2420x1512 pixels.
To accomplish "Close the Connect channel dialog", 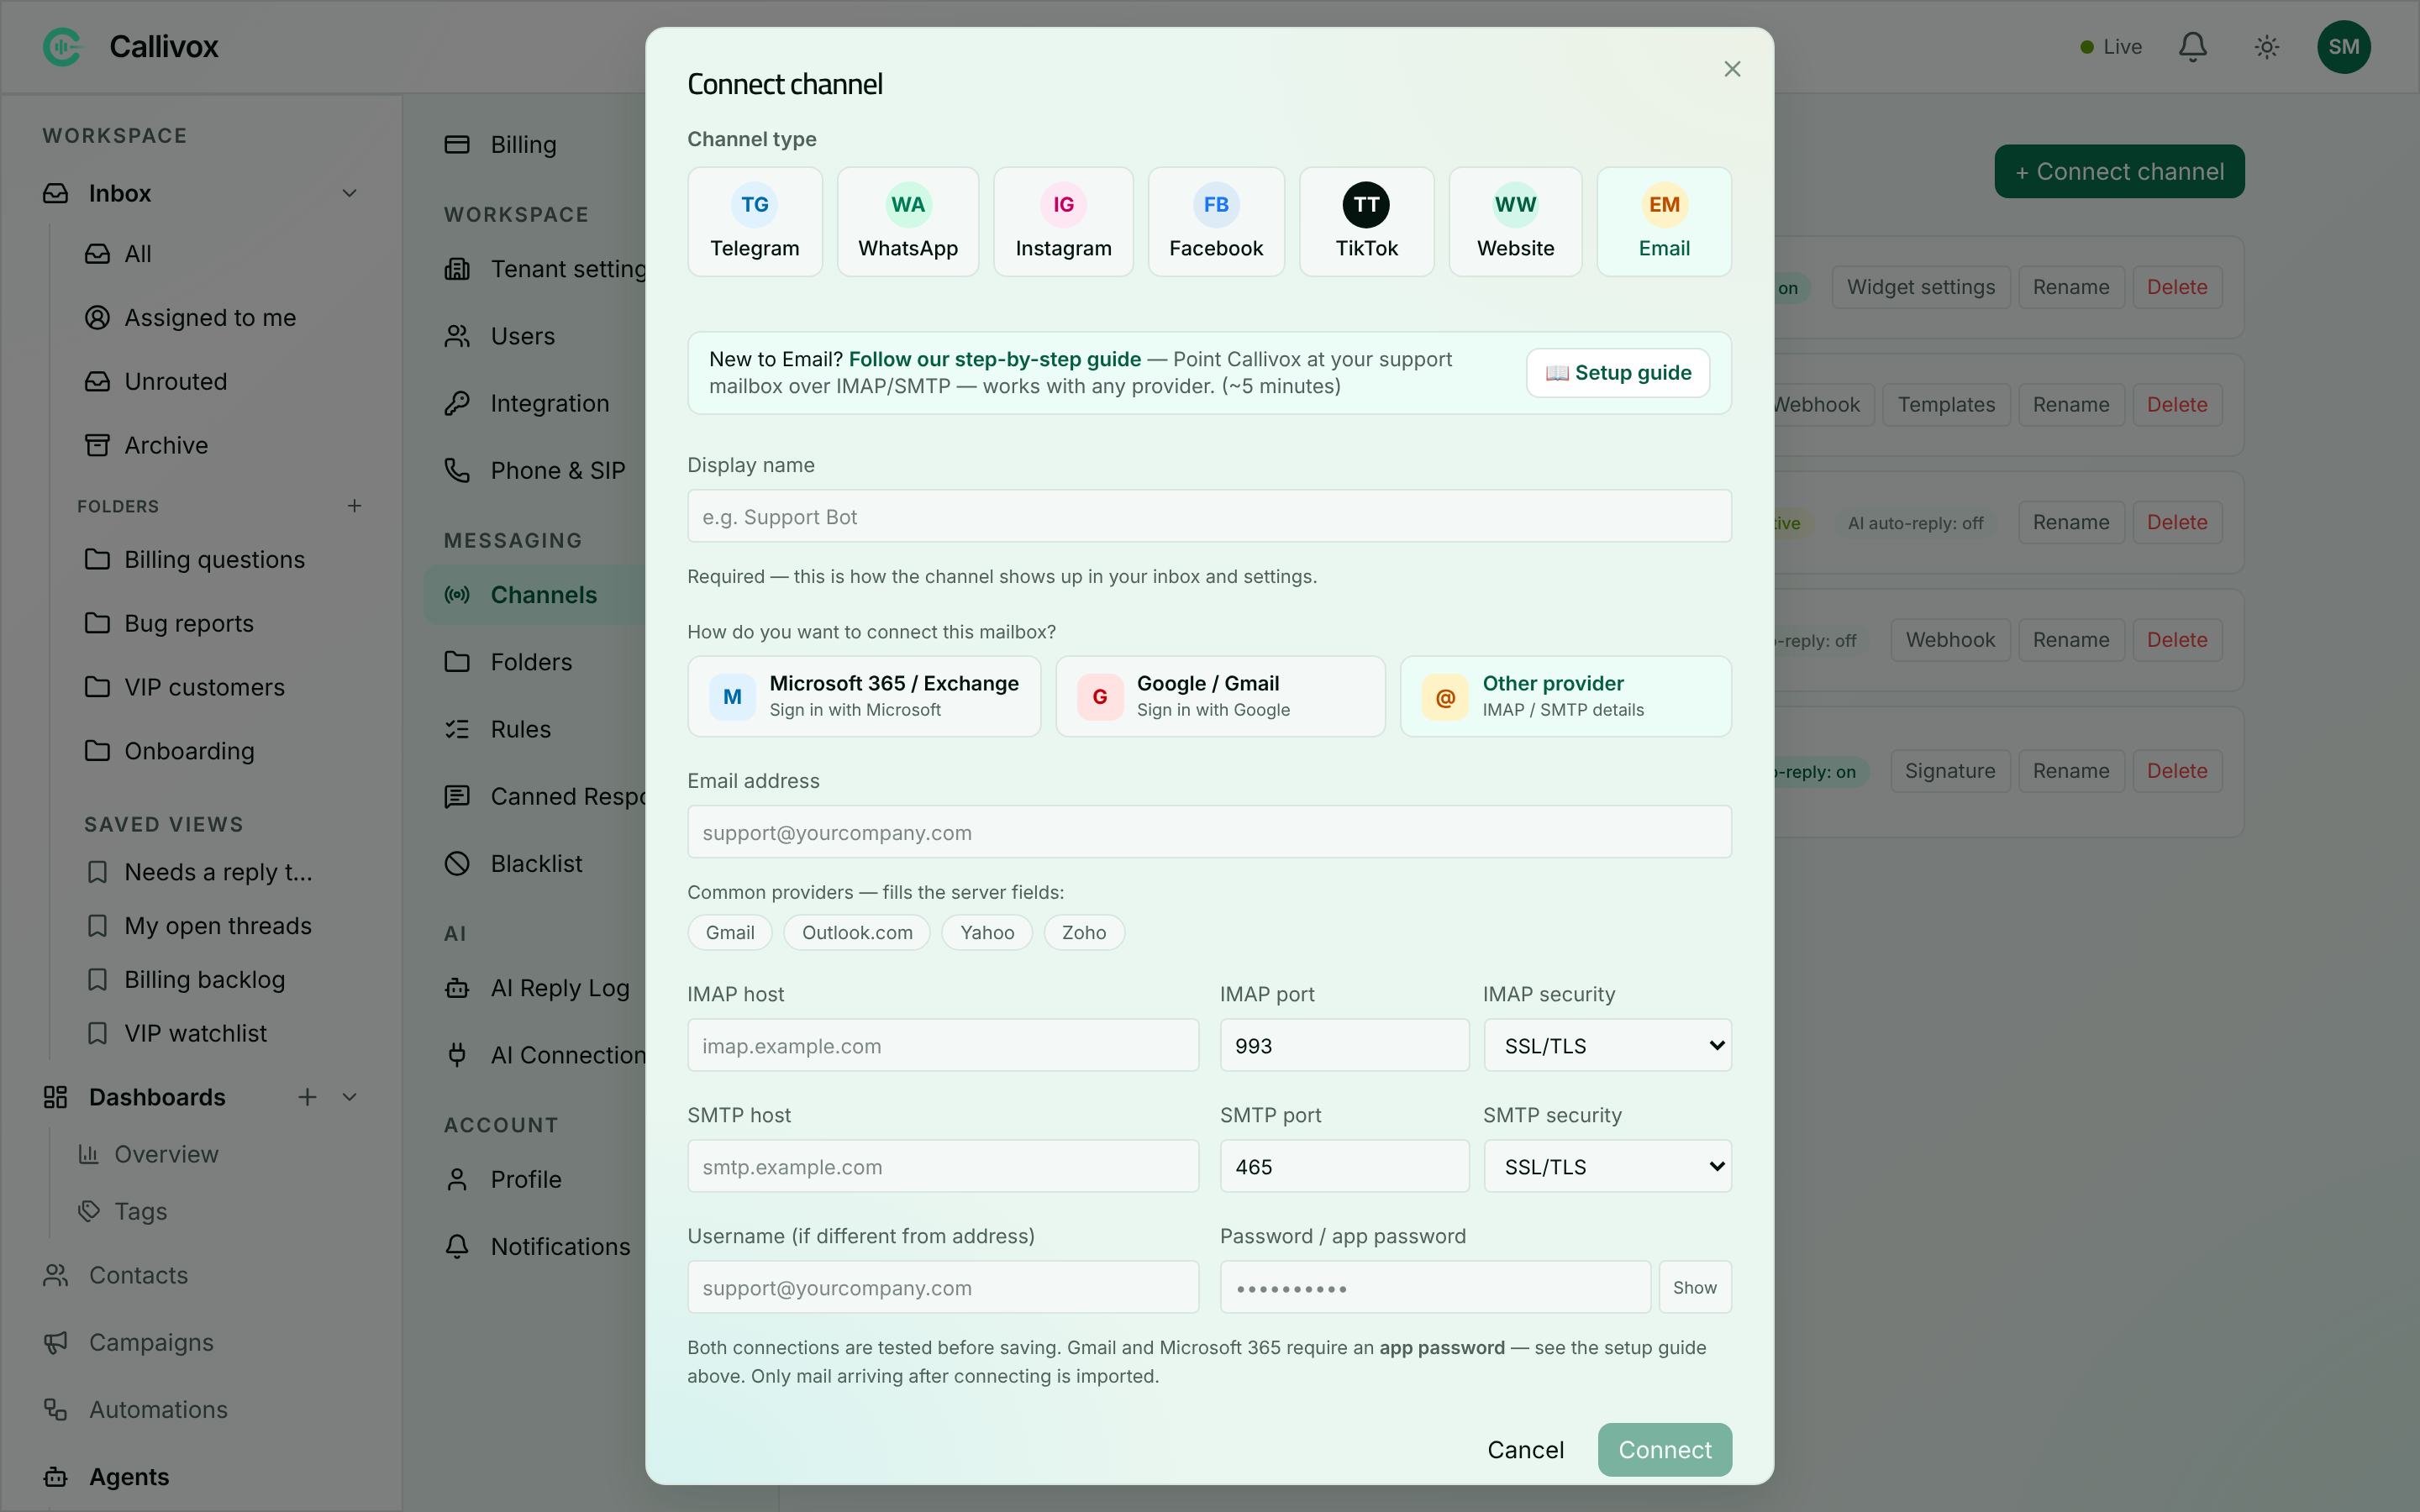I will pyautogui.click(x=1732, y=69).
